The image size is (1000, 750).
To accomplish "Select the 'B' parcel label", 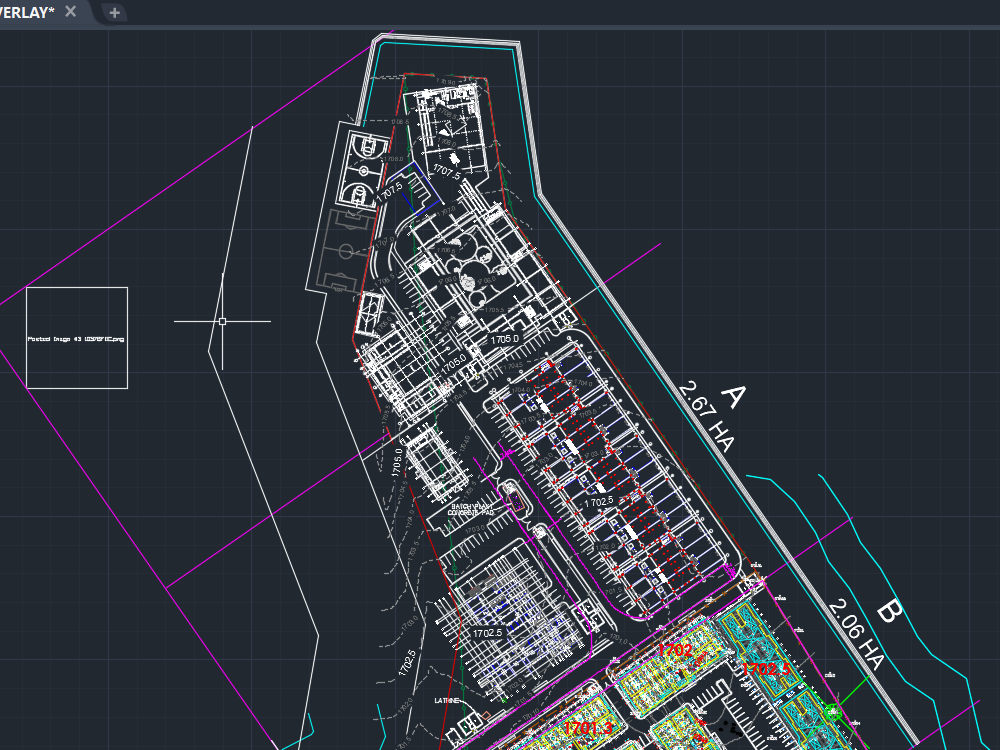I will tap(888, 611).
